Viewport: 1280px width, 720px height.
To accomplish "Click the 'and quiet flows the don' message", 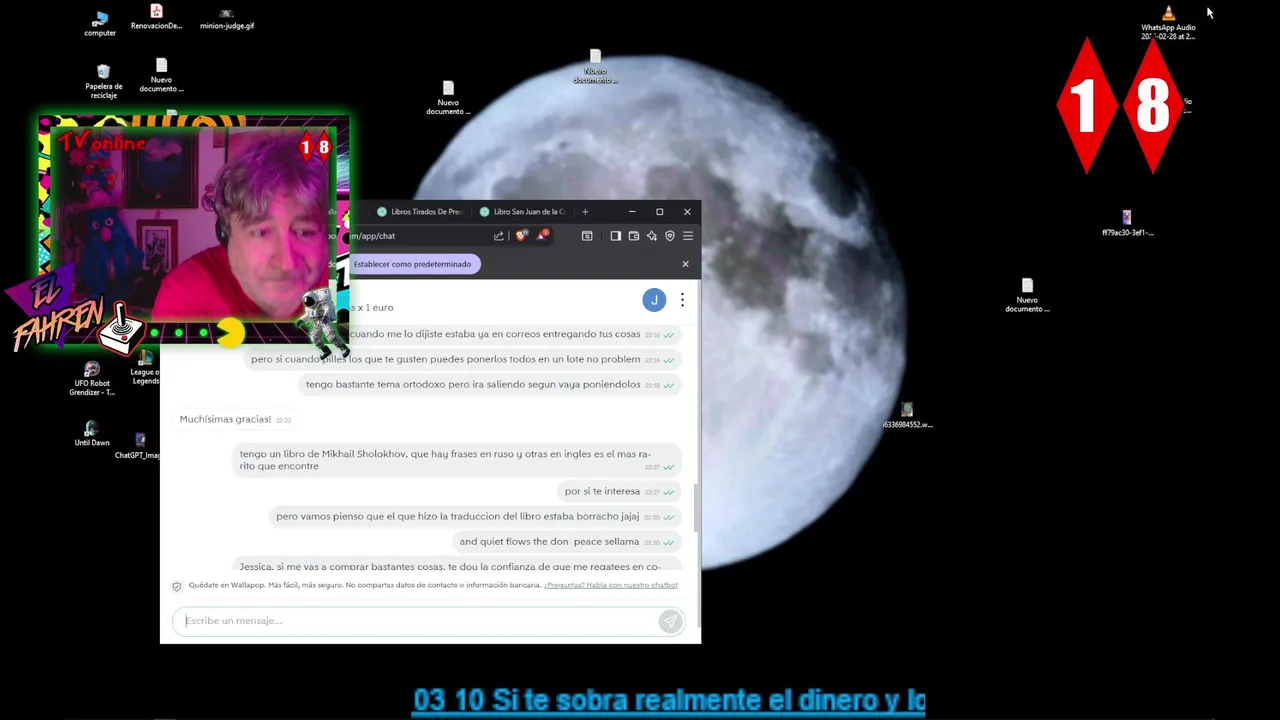I will click(566, 541).
